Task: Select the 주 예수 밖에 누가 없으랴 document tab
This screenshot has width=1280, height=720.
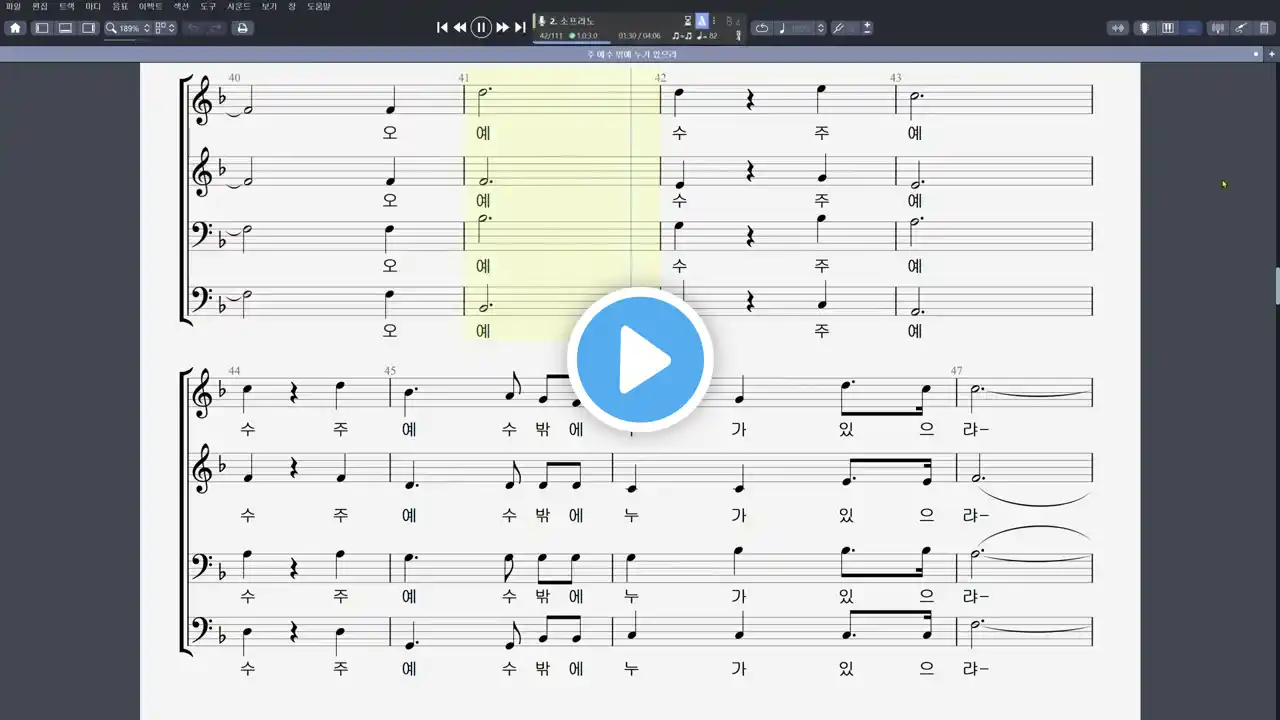Action: pyautogui.click(x=632, y=54)
